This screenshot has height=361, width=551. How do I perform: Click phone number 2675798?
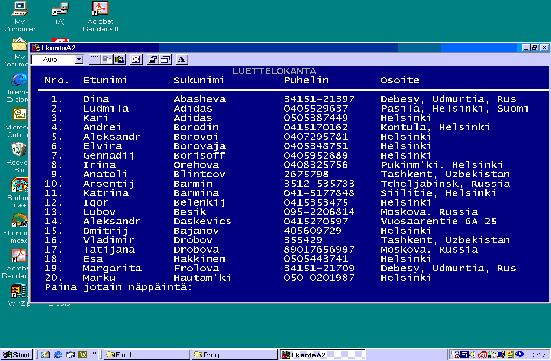pos(306,174)
